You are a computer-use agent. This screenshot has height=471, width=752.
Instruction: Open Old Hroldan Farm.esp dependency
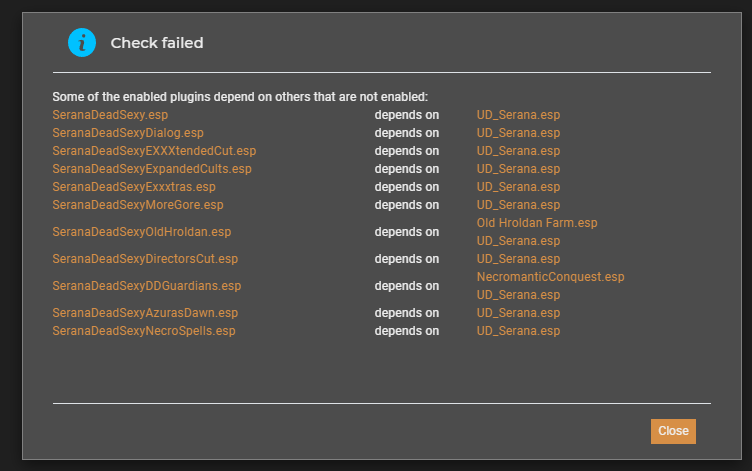pyautogui.click(x=537, y=223)
